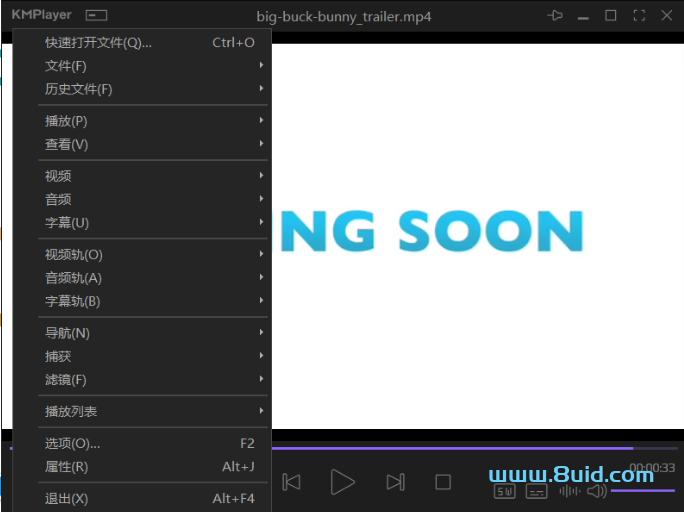Click the big-buck-bunny_trailer.mp4 title text
The height and width of the screenshot is (512, 684).
click(x=344, y=17)
